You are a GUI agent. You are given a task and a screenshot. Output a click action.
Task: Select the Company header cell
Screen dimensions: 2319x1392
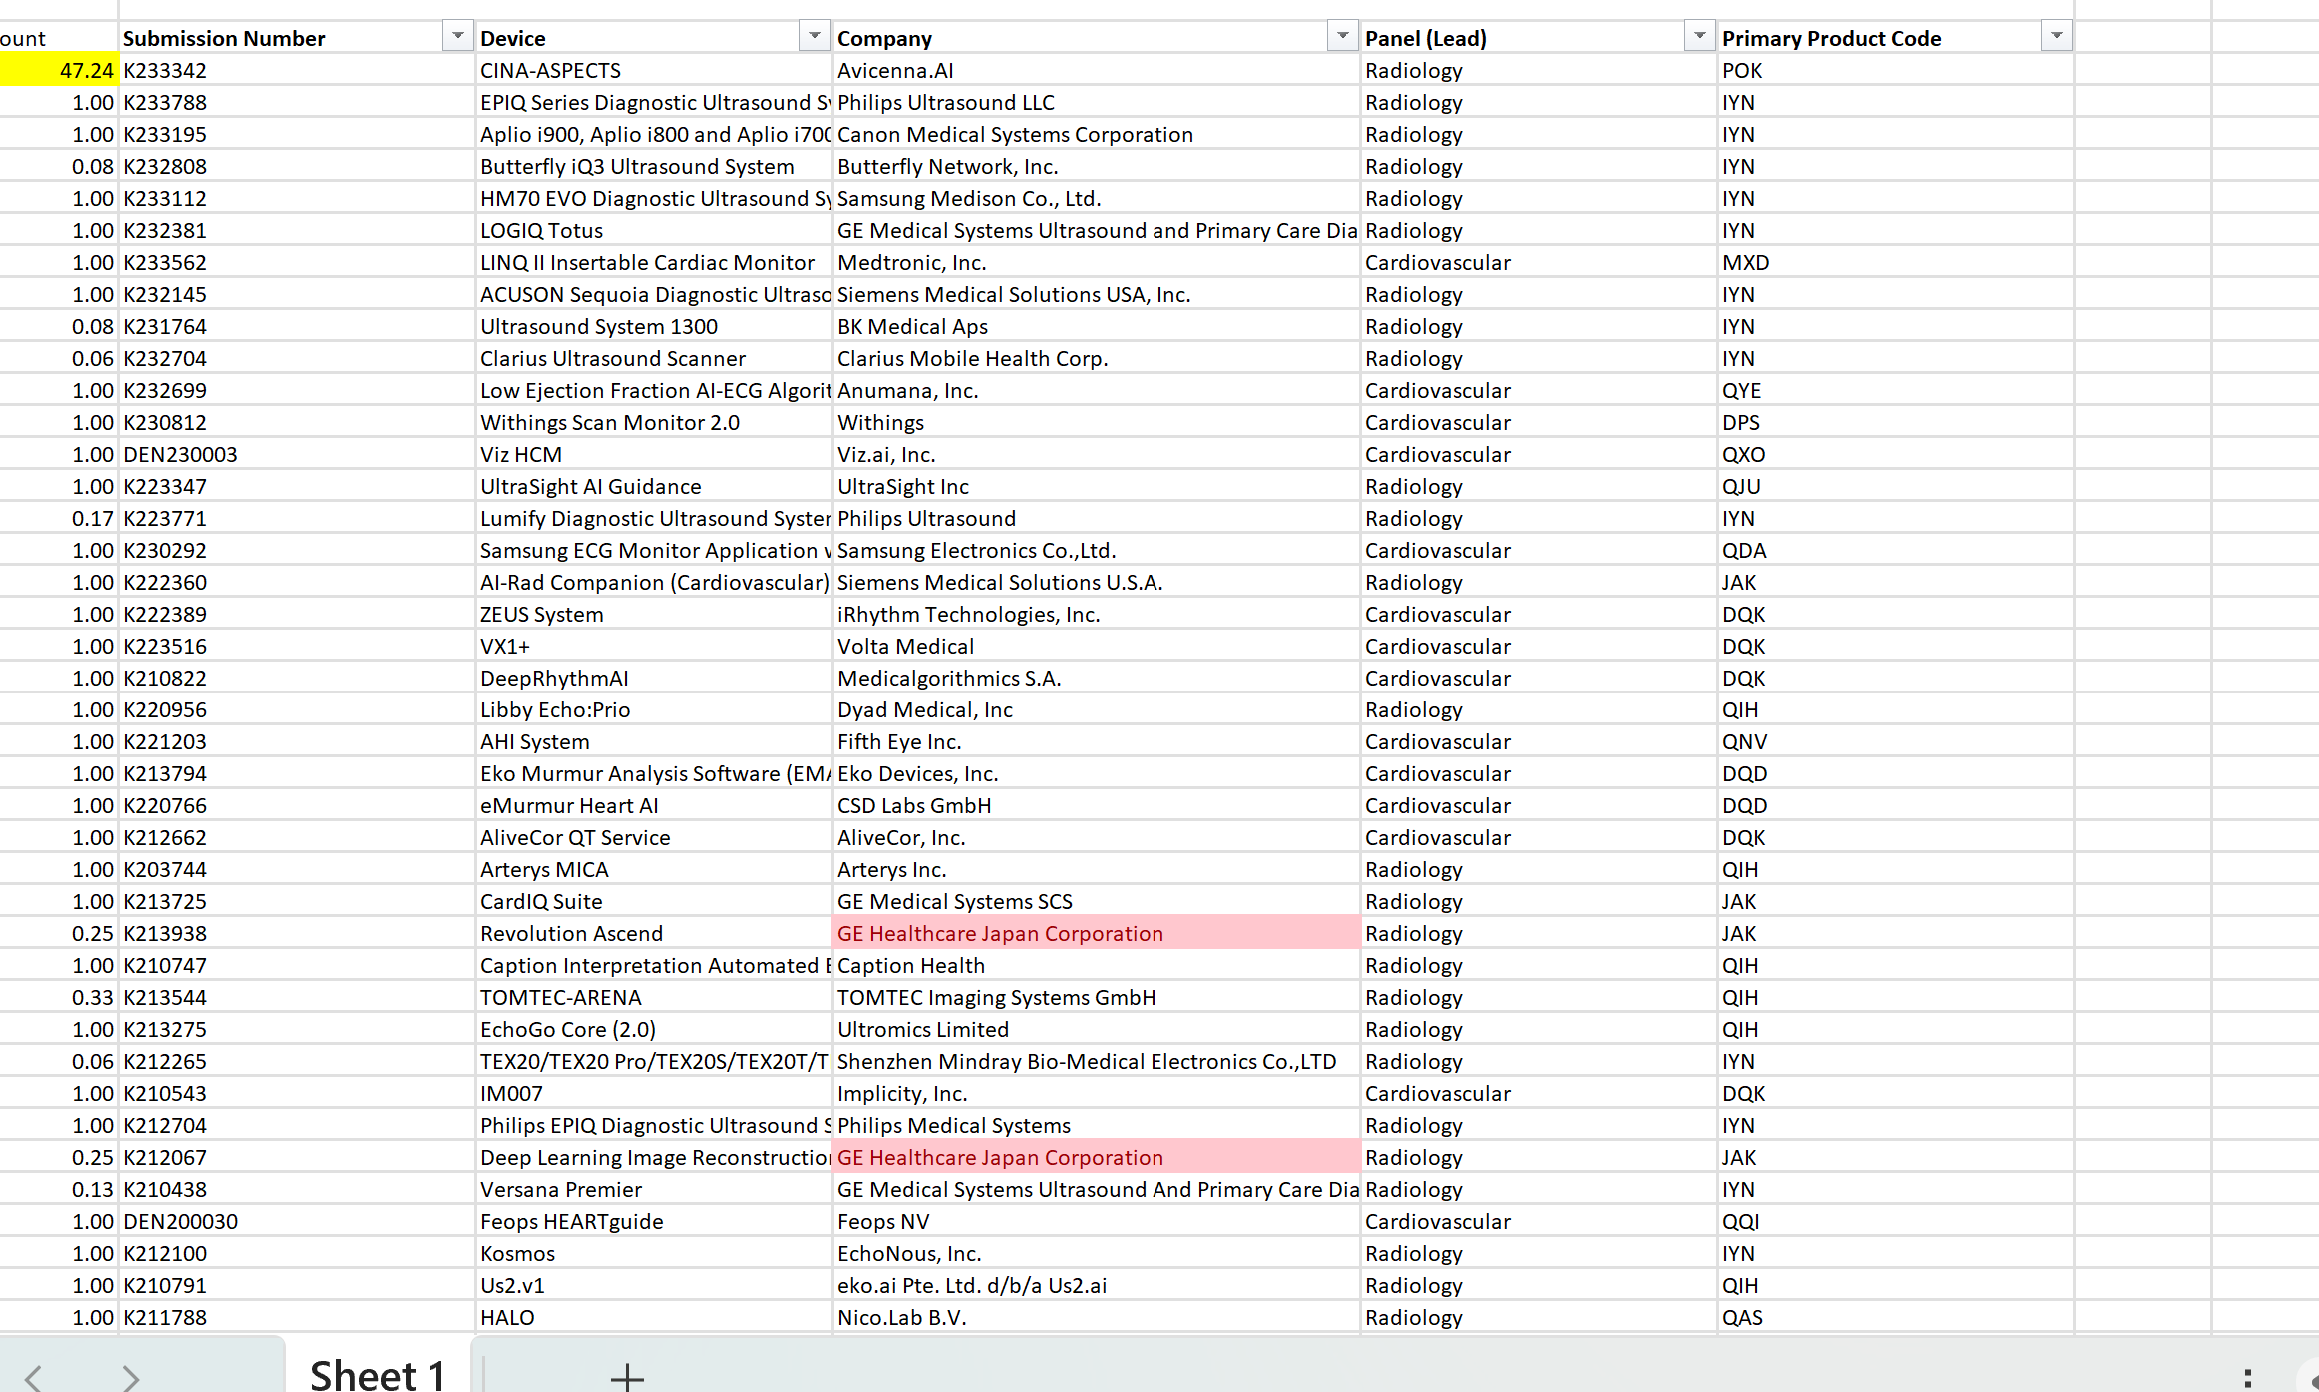(1096, 38)
